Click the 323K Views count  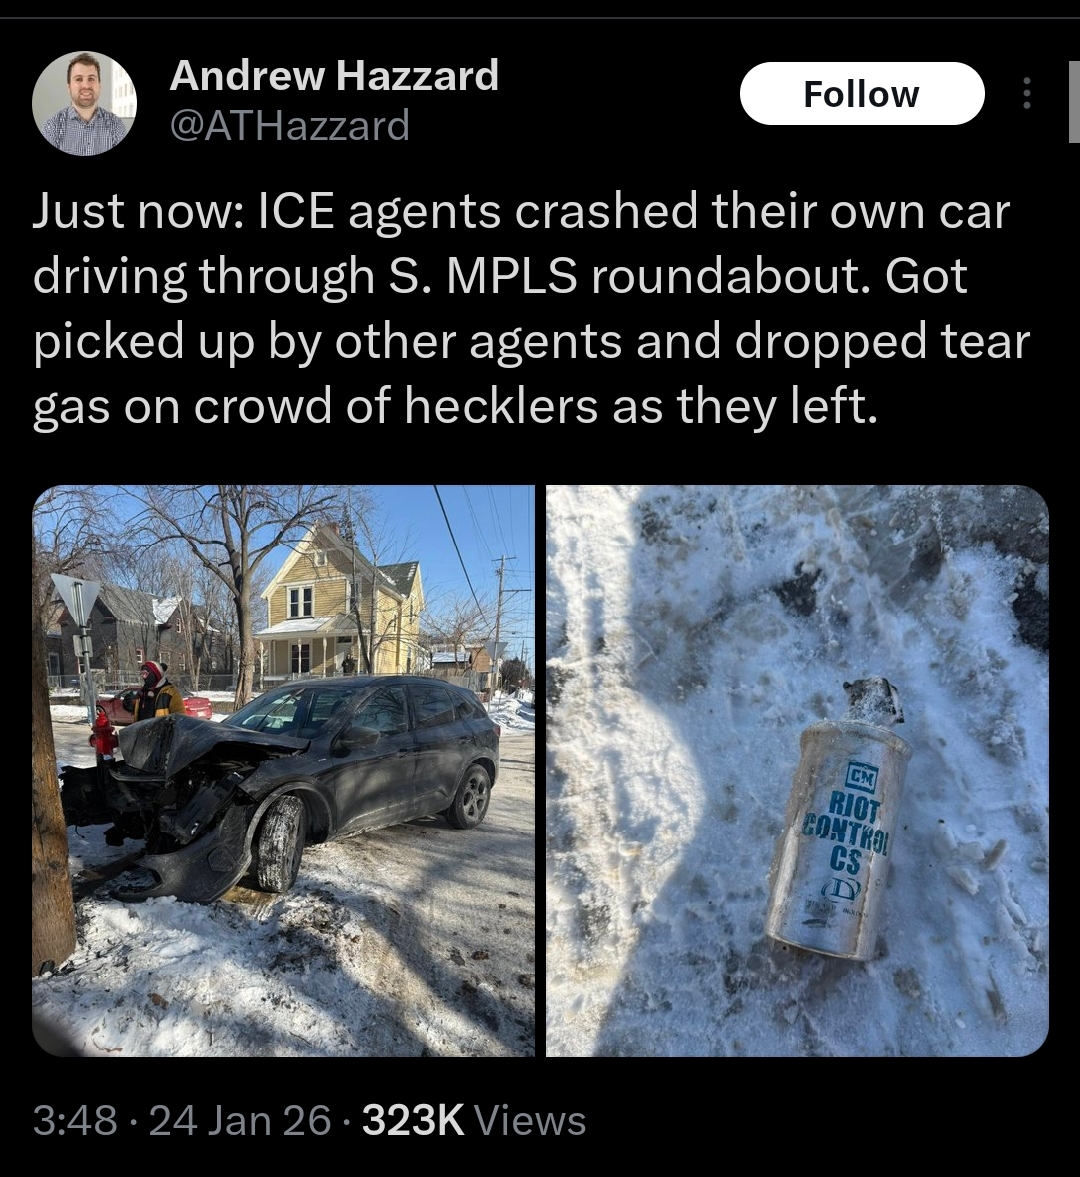pyautogui.click(x=474, y=1121)
